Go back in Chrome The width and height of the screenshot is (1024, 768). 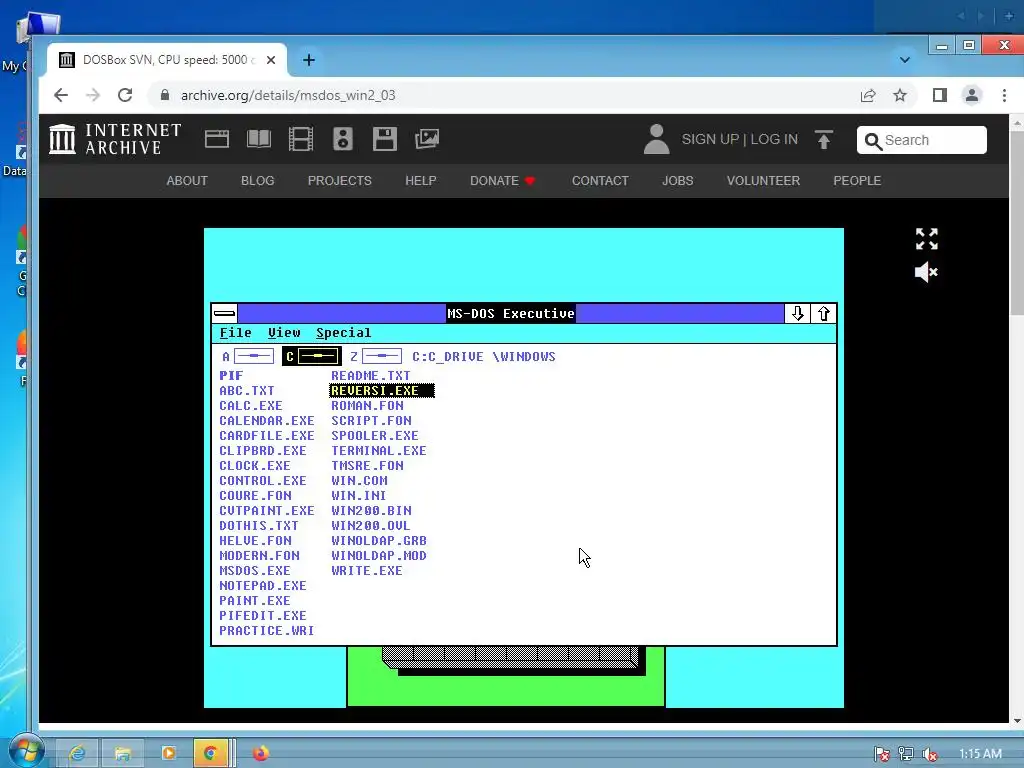[x=61, y=95]
